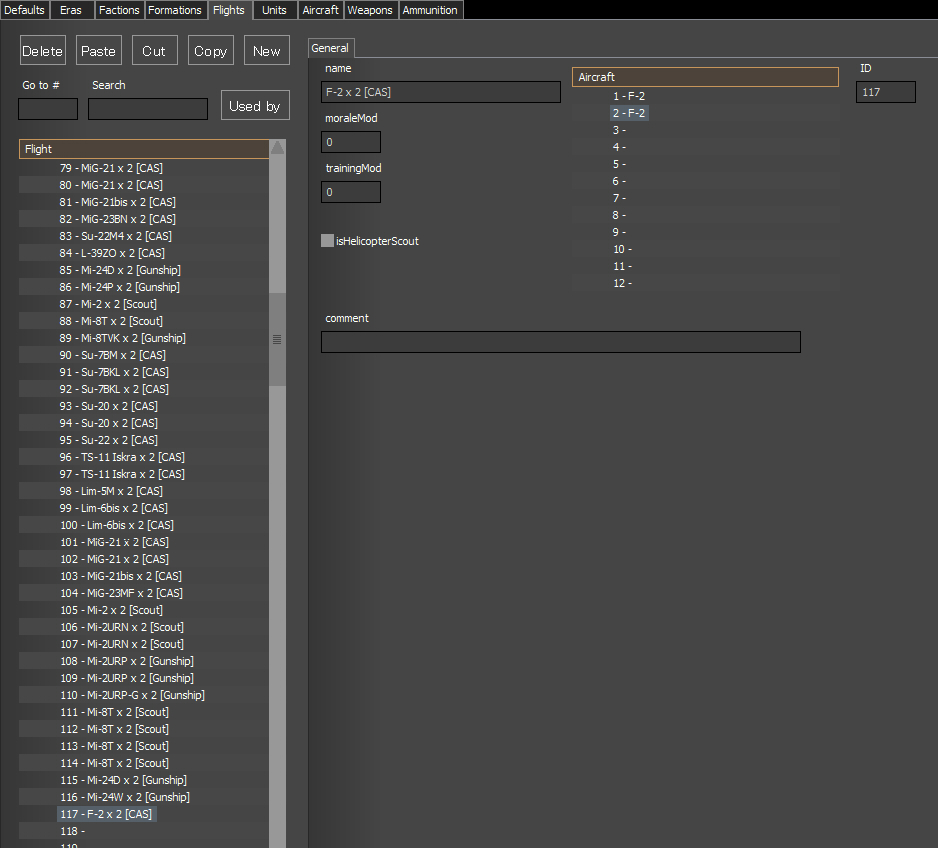
Task: Select flight 98 - Lim-5M x 2 [CAS]
Action: 111,491
